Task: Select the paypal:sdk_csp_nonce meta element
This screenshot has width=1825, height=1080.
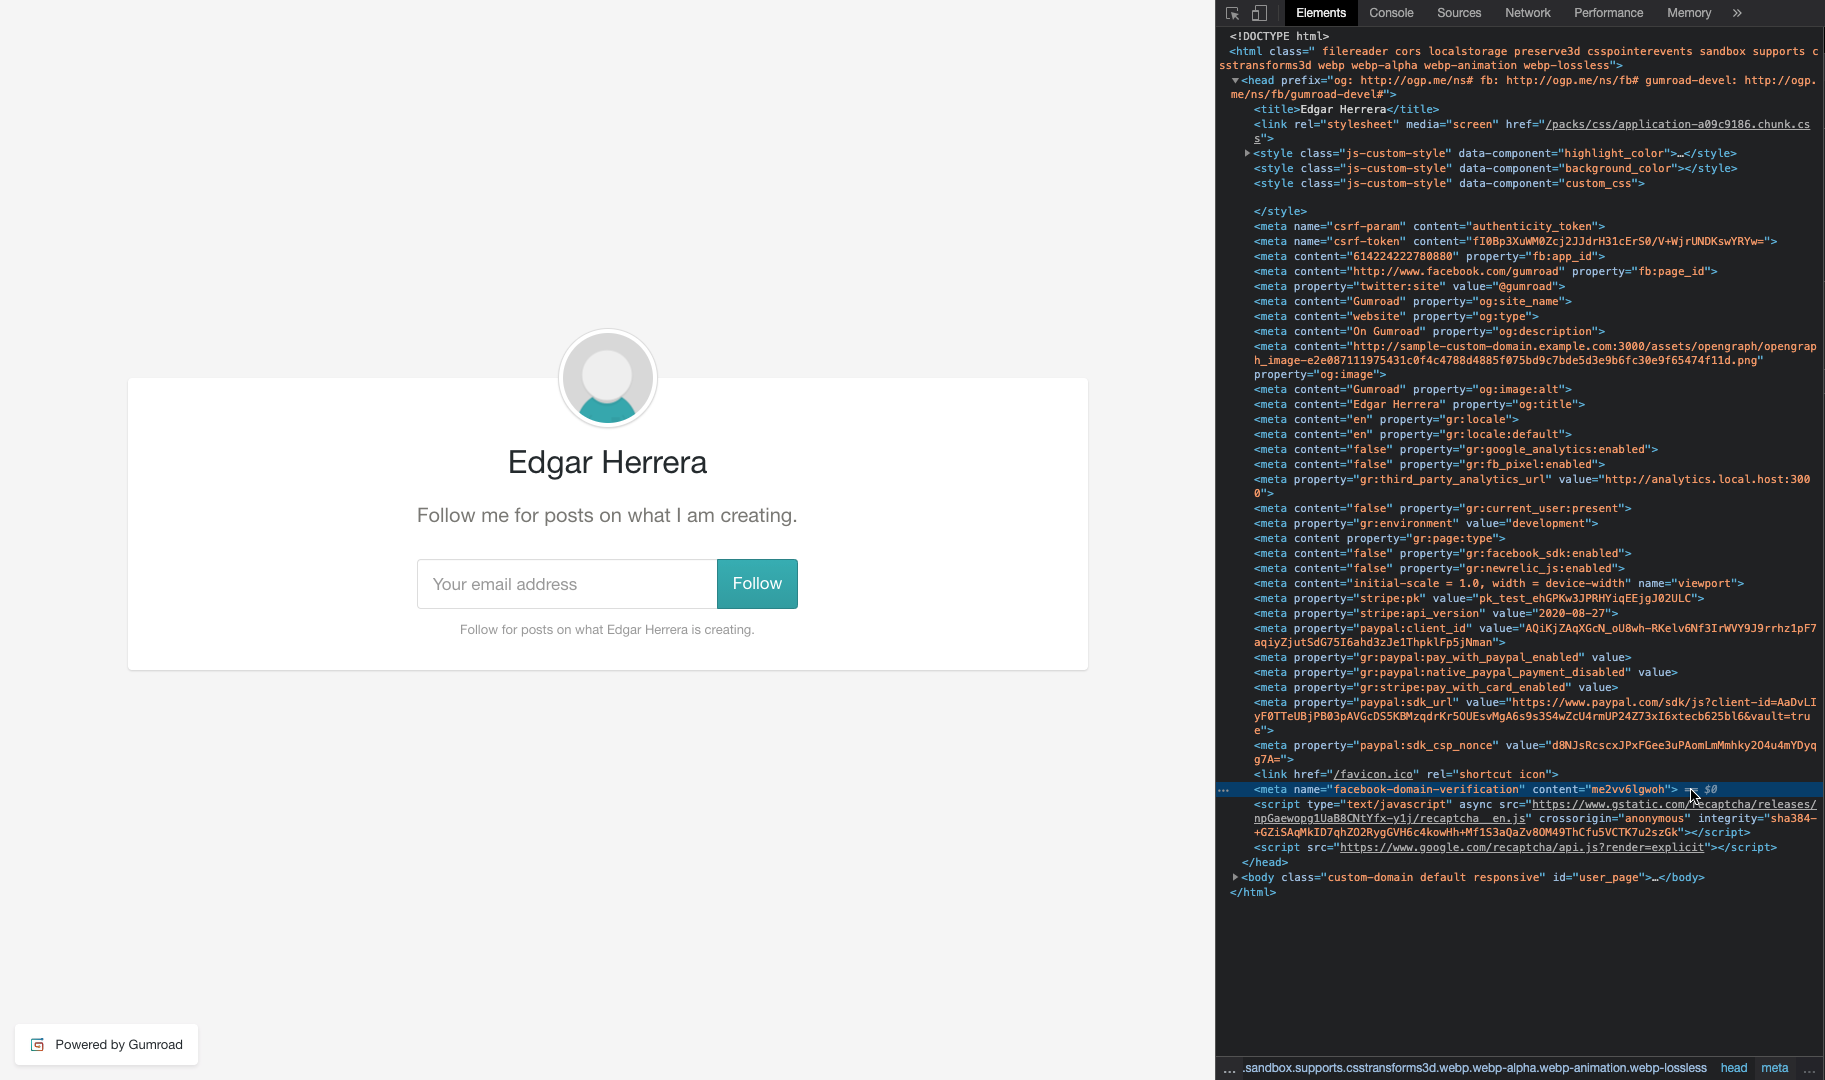Action: coord(1535,752)
